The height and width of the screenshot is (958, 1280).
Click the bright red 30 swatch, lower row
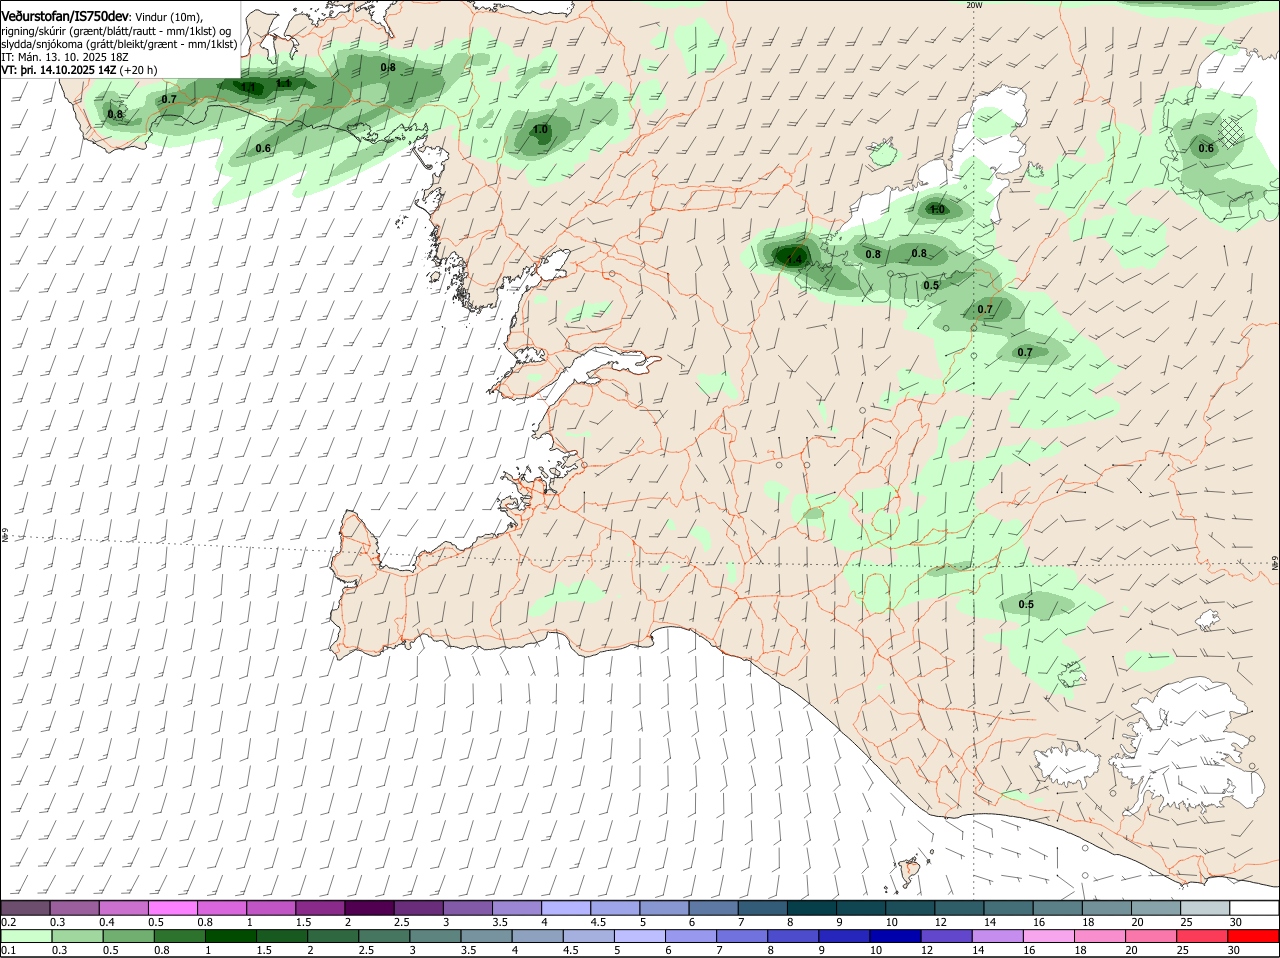click(x=1254, y=936)
